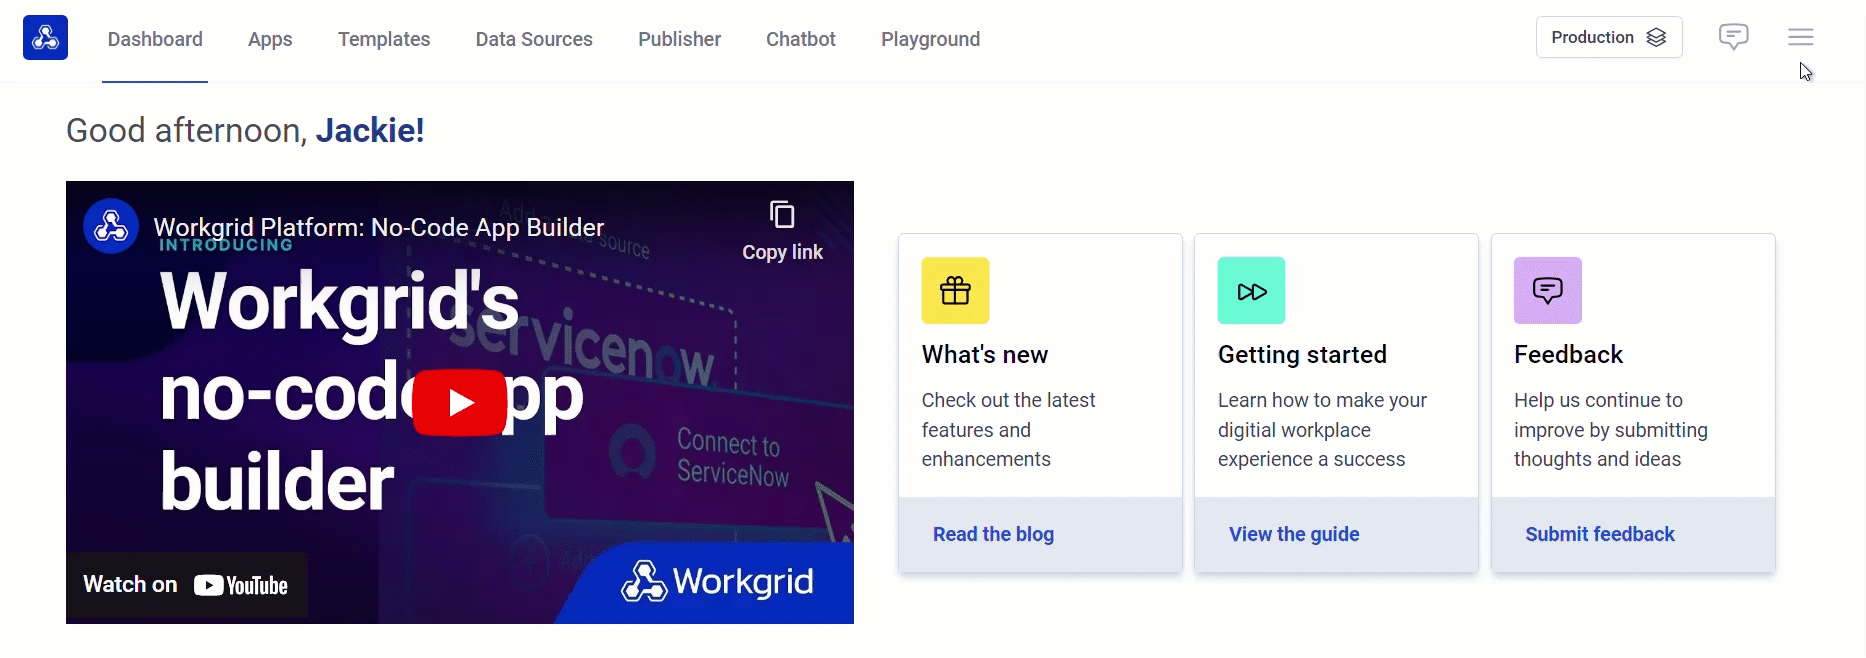Click the What's new heading

pos(985,355)
